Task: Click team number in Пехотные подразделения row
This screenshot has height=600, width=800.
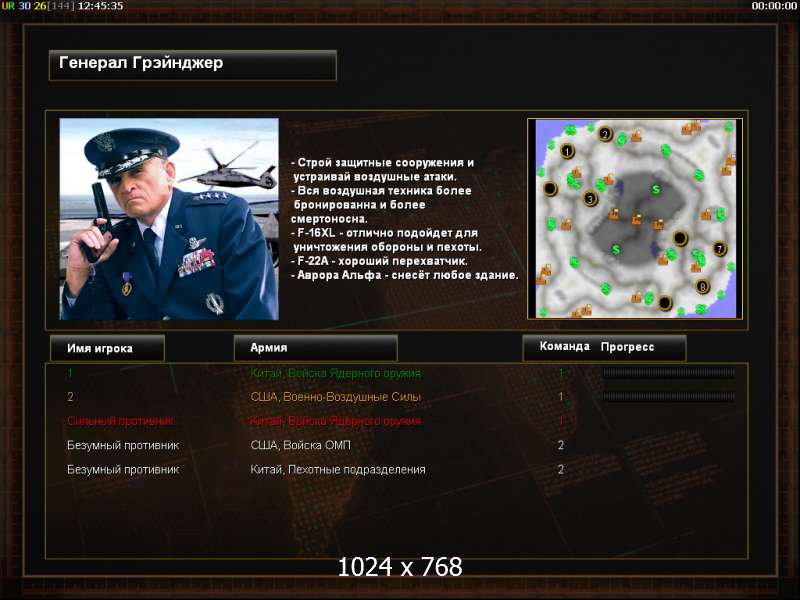Action: pyautogui.click(x=561, y=469)
